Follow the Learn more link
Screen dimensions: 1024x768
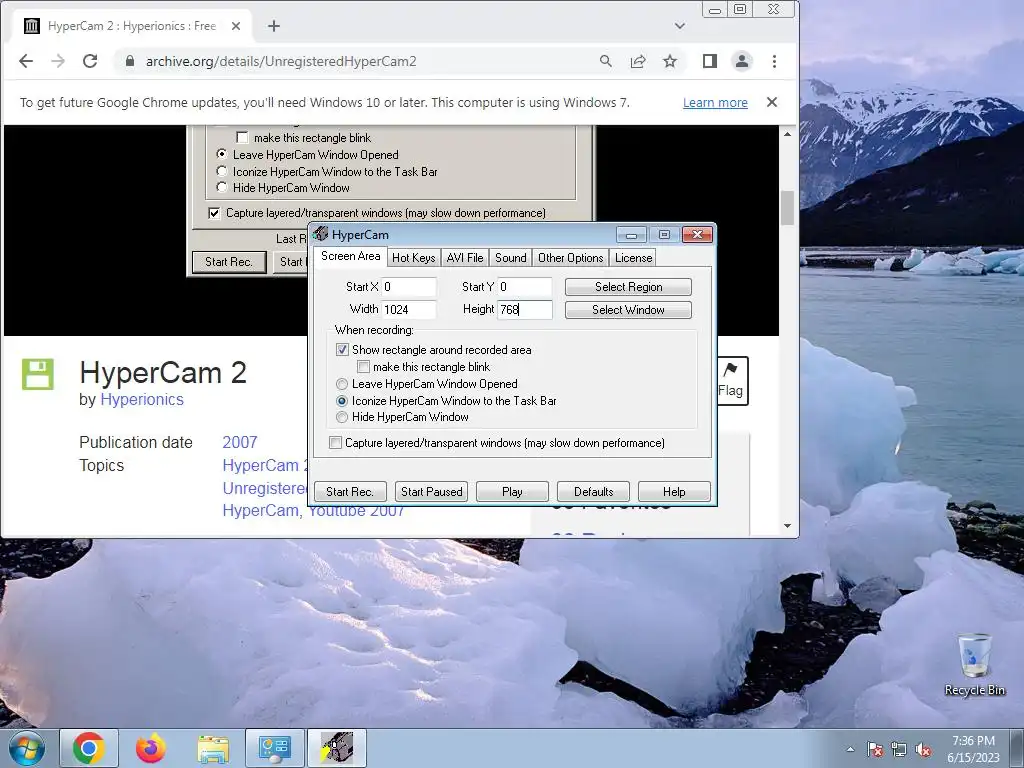pos(715,103)
